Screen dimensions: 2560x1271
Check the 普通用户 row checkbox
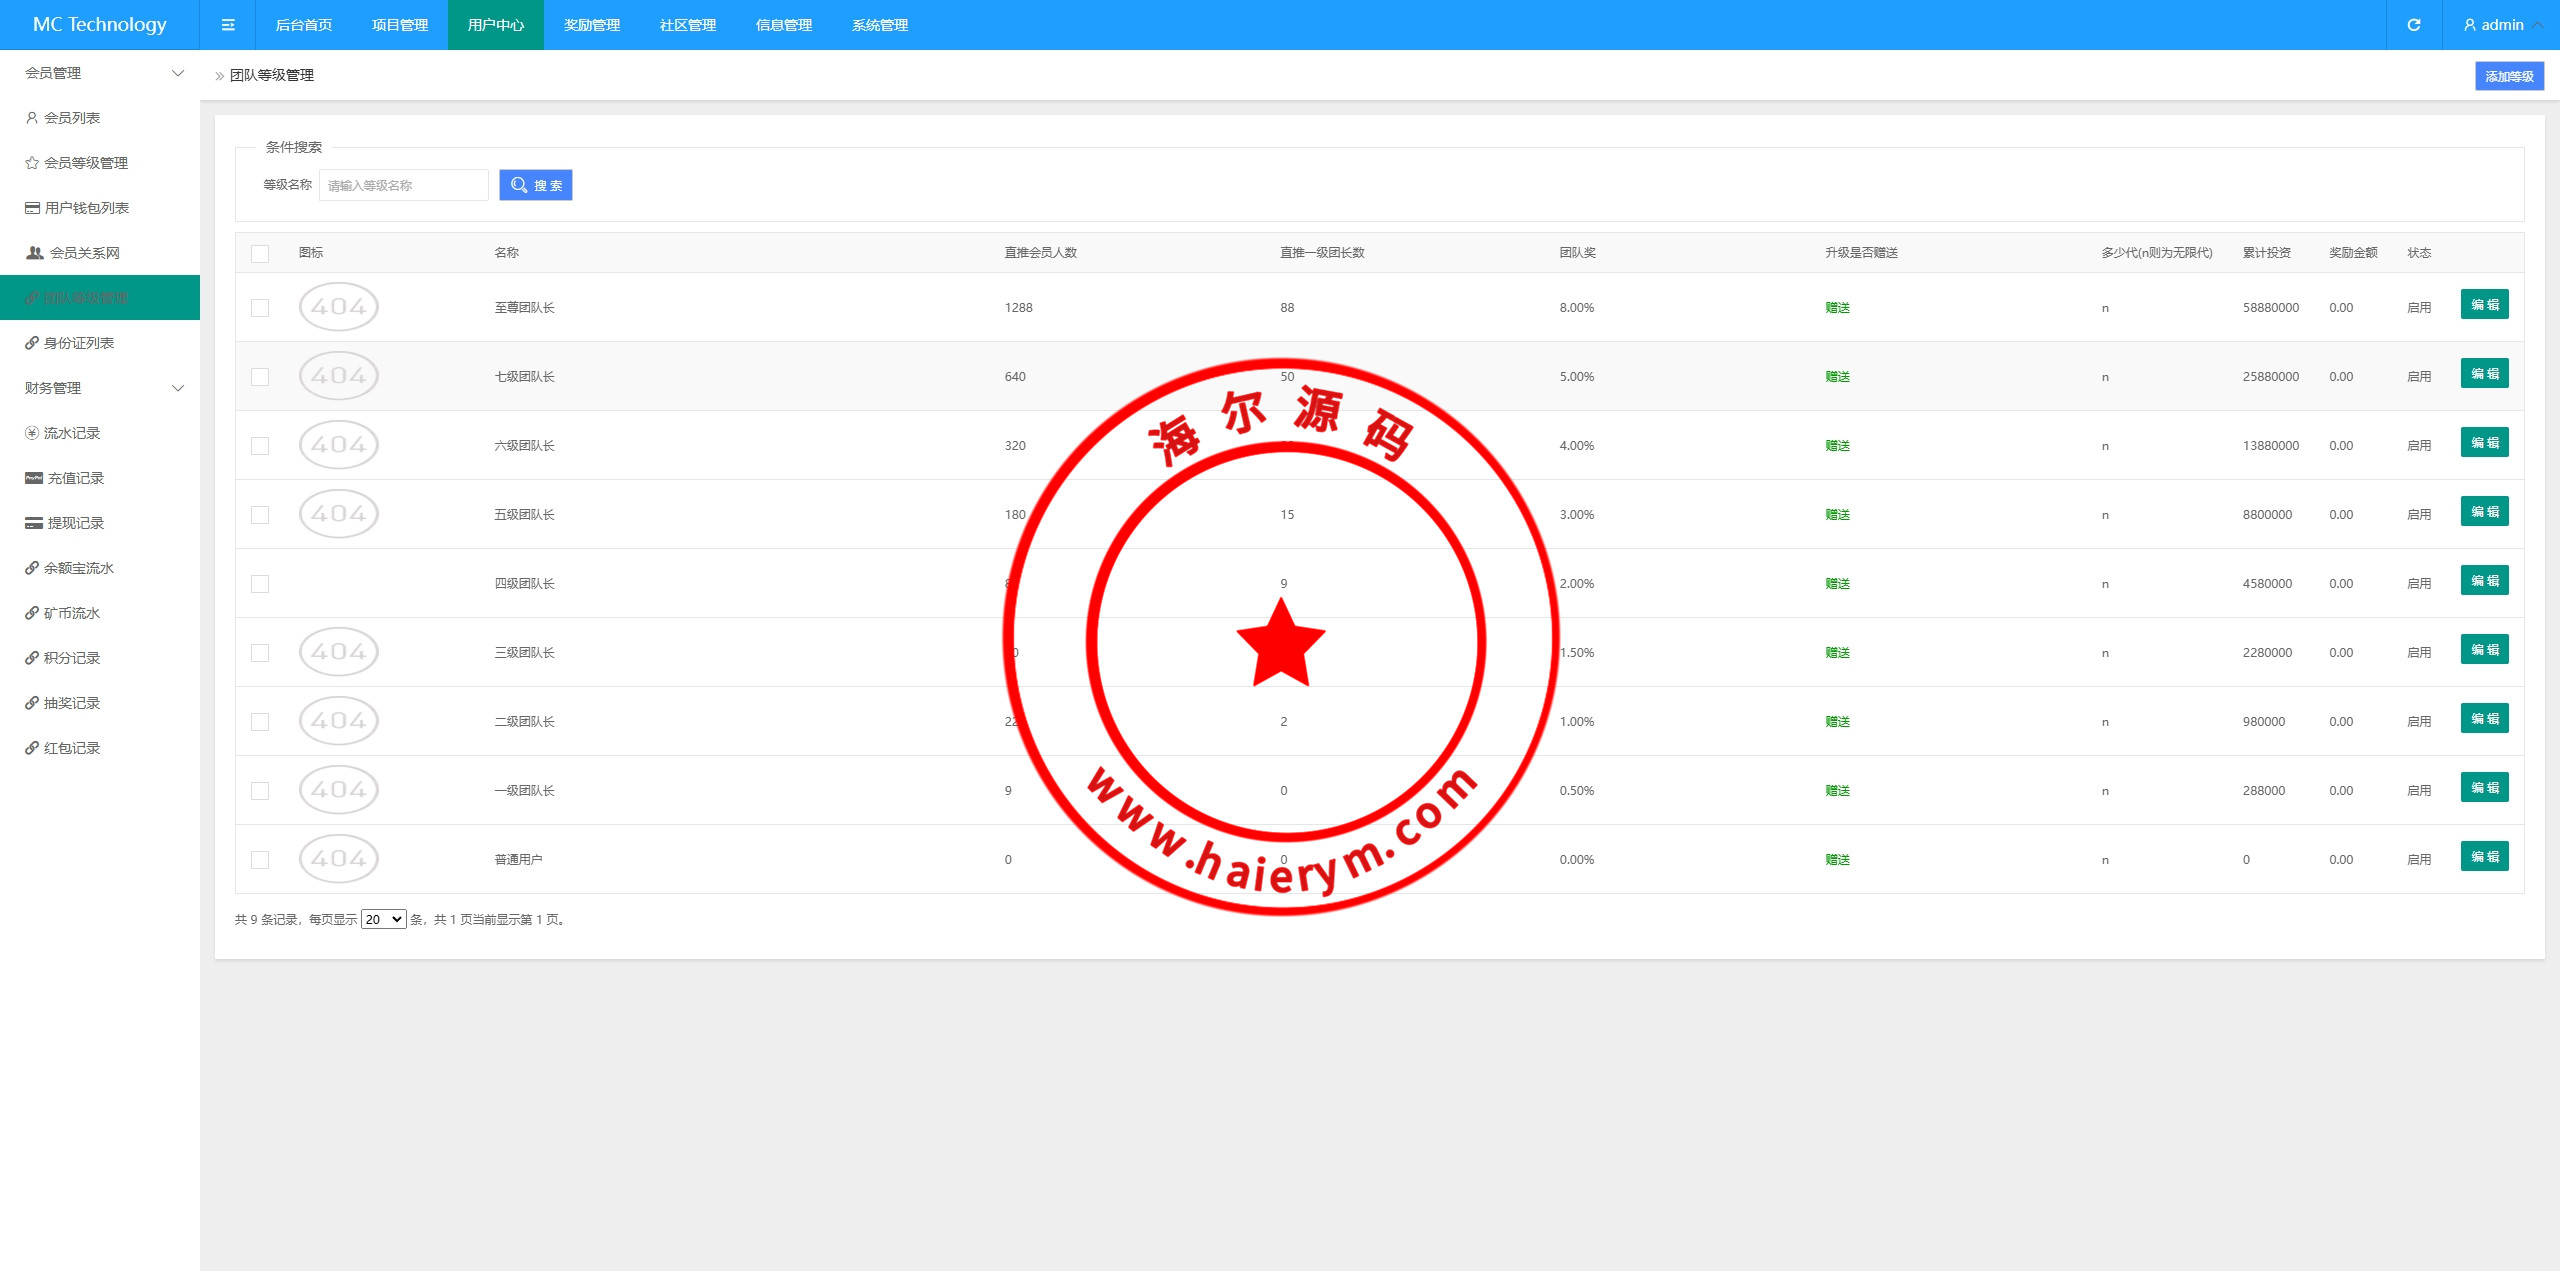(260, 860)
